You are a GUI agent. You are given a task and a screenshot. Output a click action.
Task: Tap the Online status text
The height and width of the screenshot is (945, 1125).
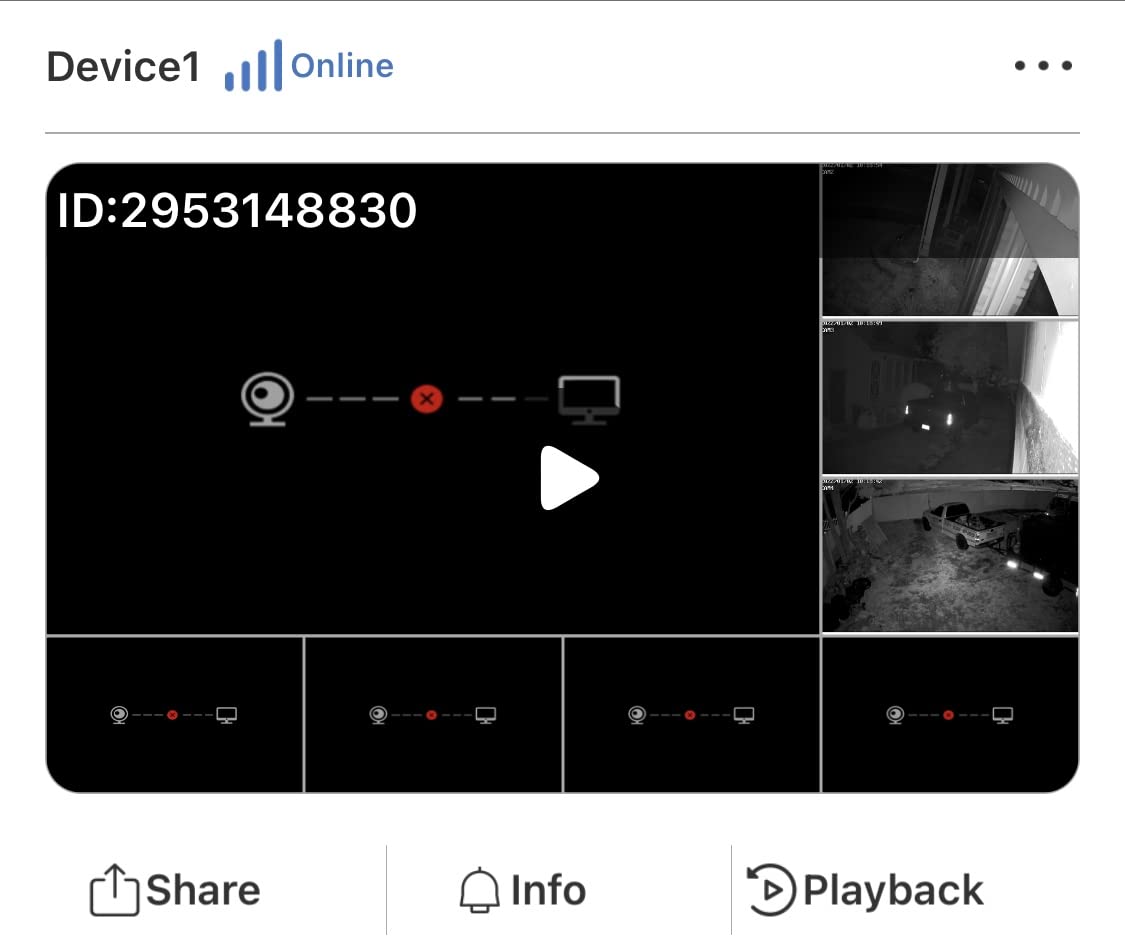[x=342, y=66]
